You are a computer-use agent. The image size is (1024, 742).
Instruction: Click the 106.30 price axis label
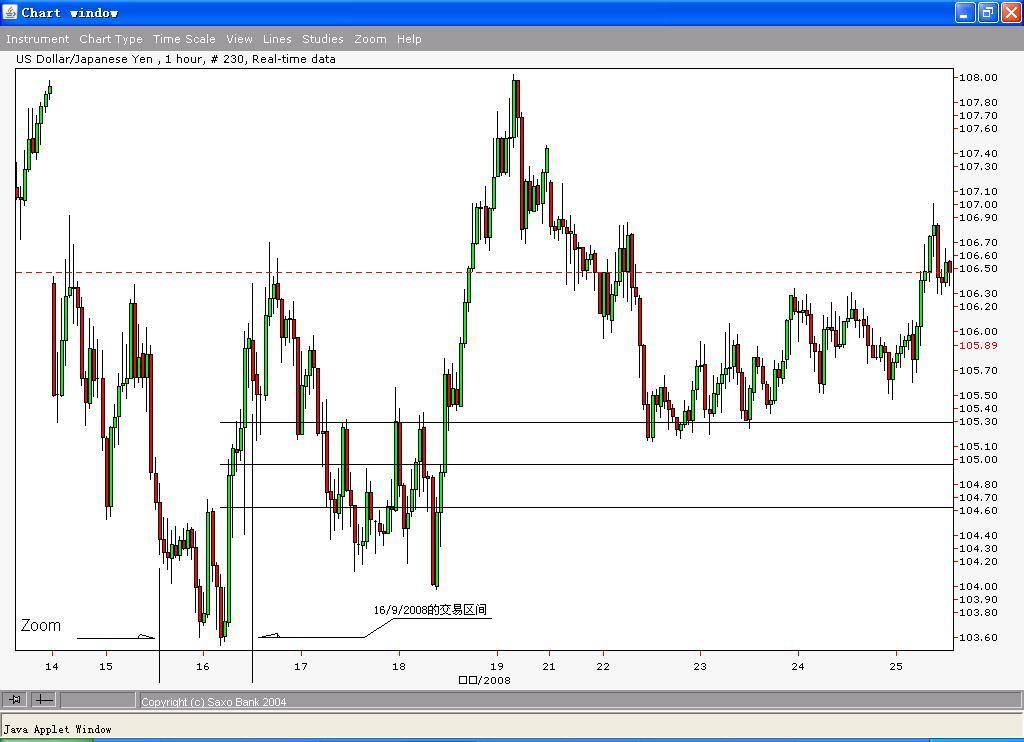click(978, 293)
